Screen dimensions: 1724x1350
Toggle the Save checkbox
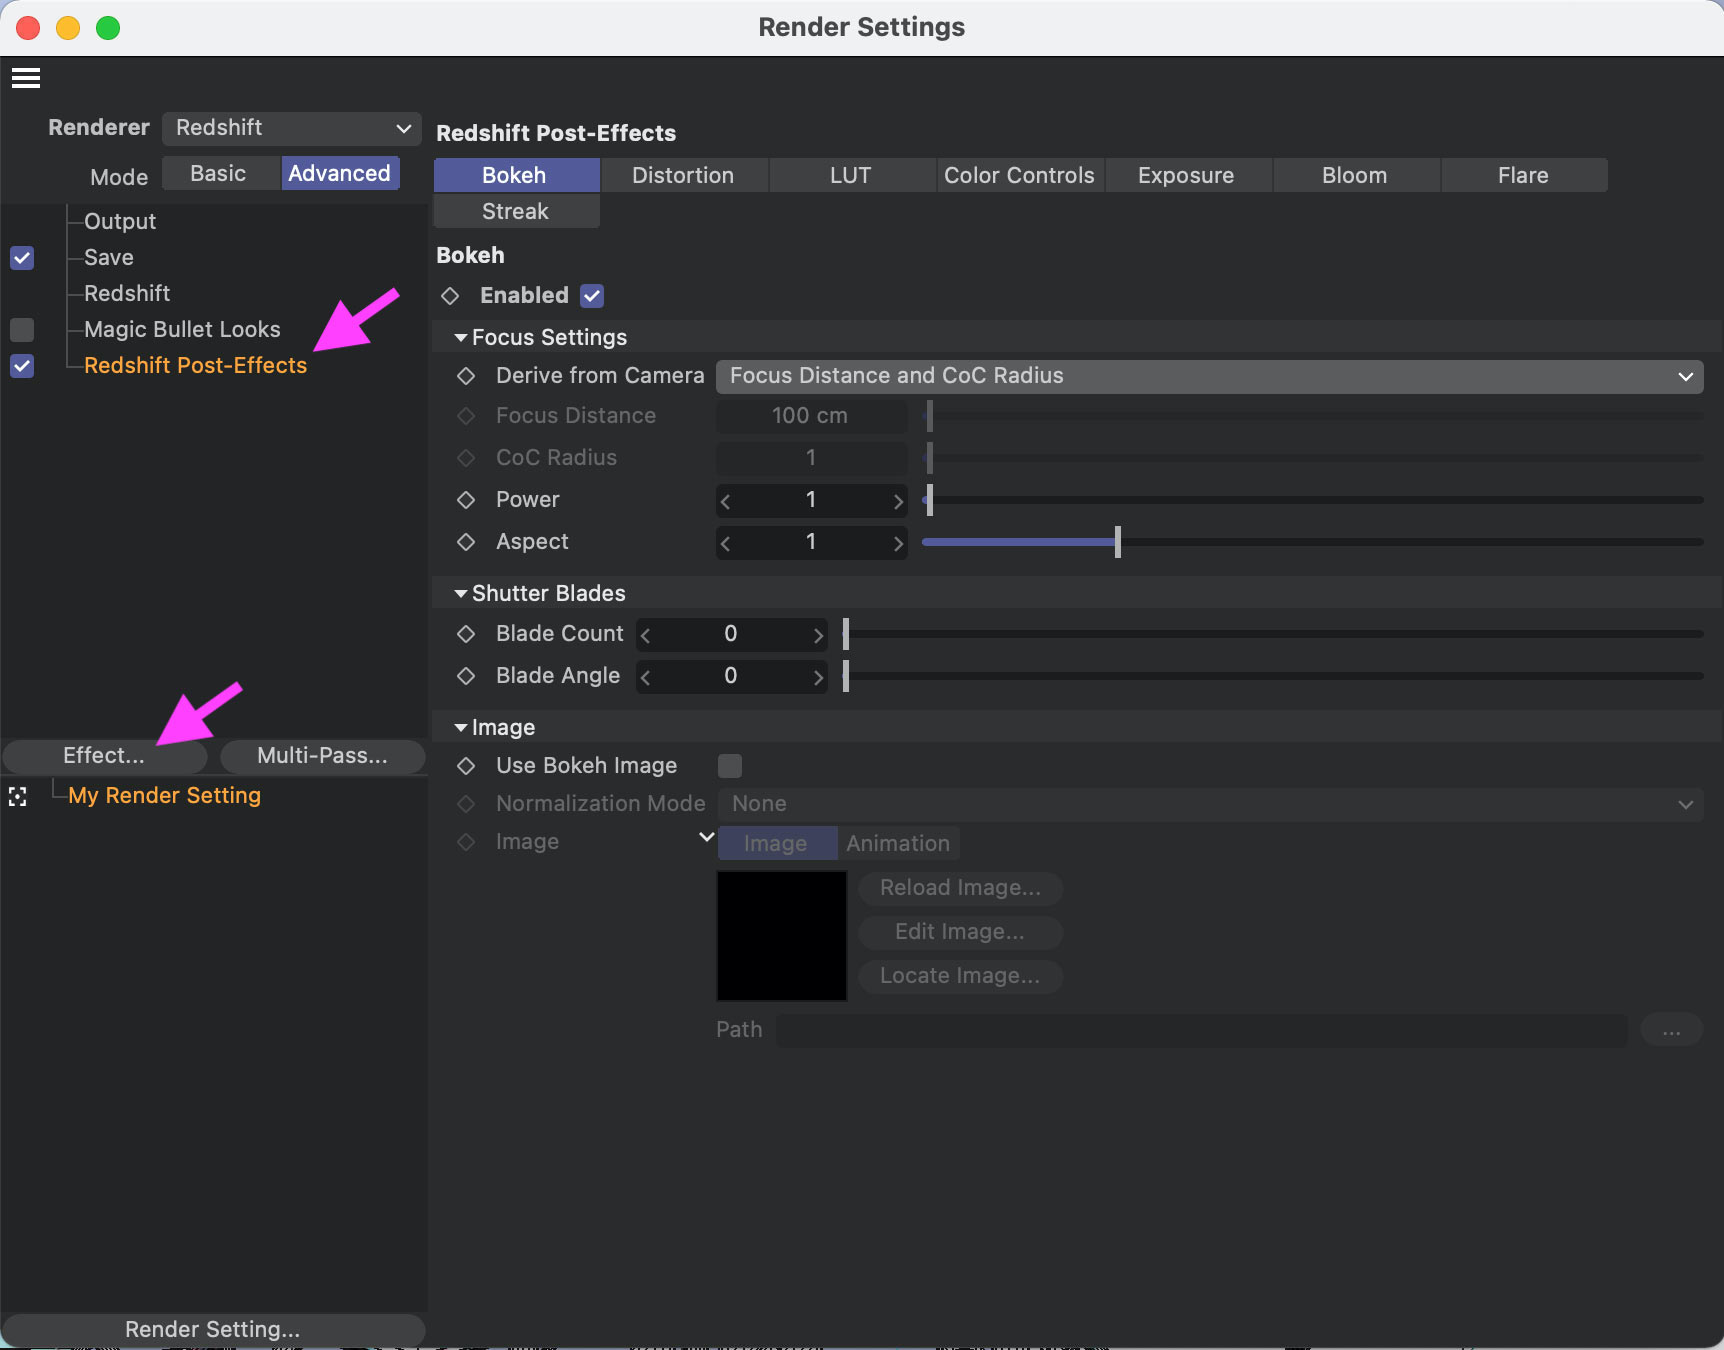[22, 258]
